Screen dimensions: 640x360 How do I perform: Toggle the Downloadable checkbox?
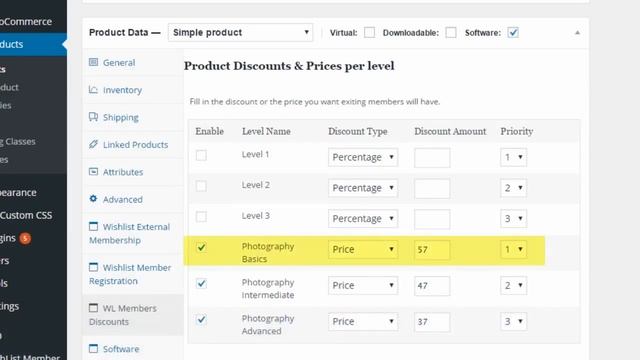click(x=451, y=33)
